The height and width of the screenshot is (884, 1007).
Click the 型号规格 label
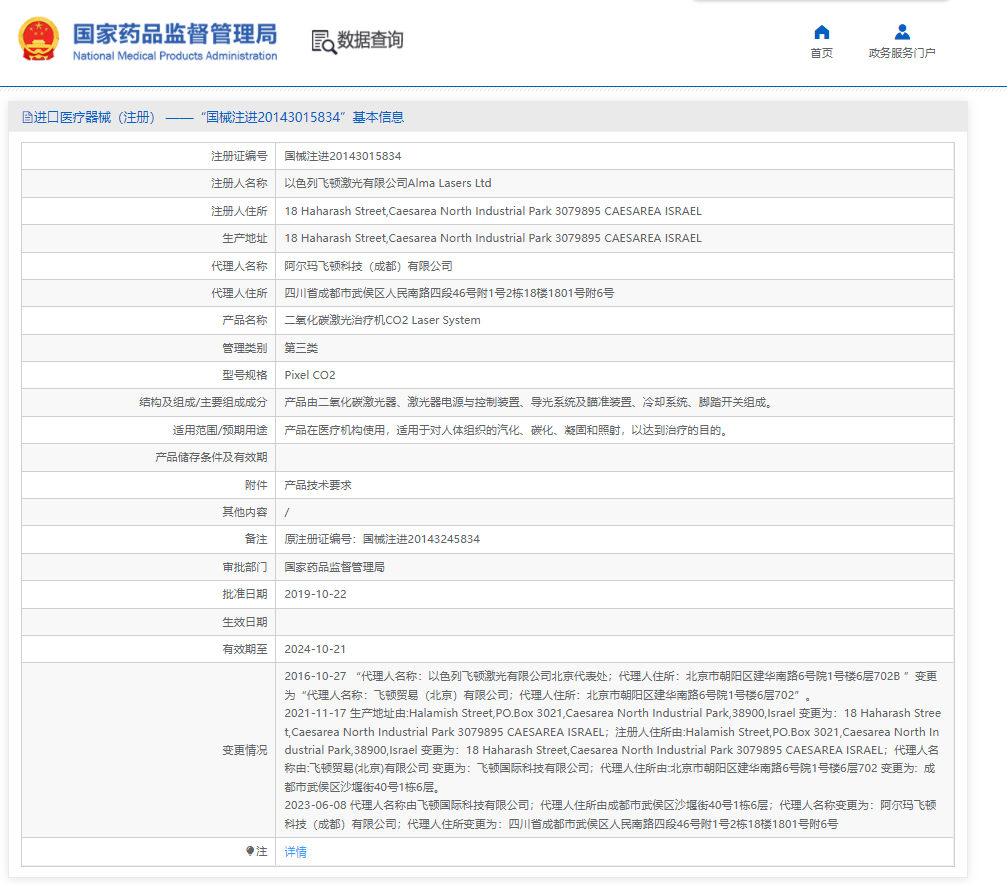pos(245,375)
